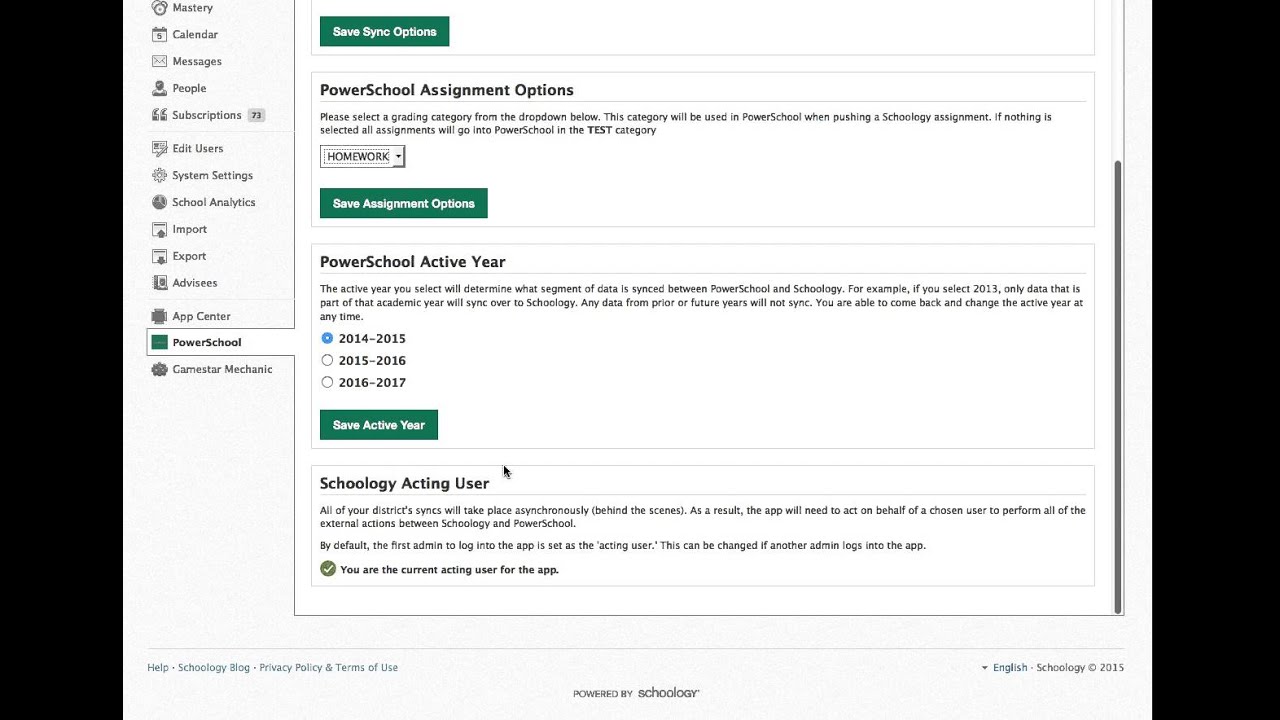Click the Gamestar Mechanic gear icon
Viewport: 1280px width, 720px height.
pos(159,369)
